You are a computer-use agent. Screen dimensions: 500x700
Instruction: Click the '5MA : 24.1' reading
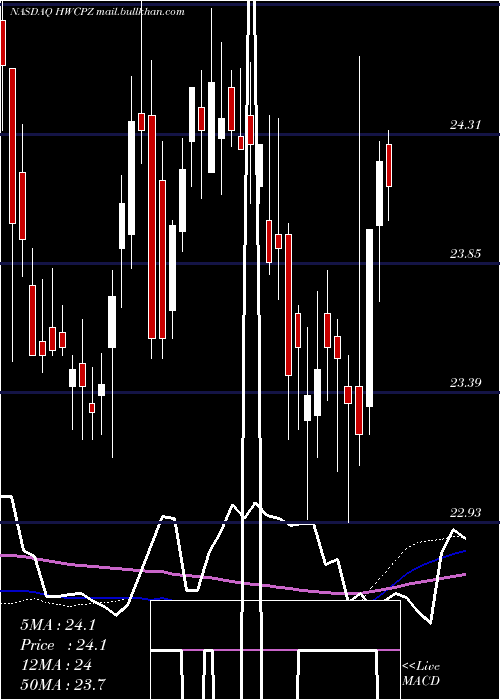tap(58, 625)
